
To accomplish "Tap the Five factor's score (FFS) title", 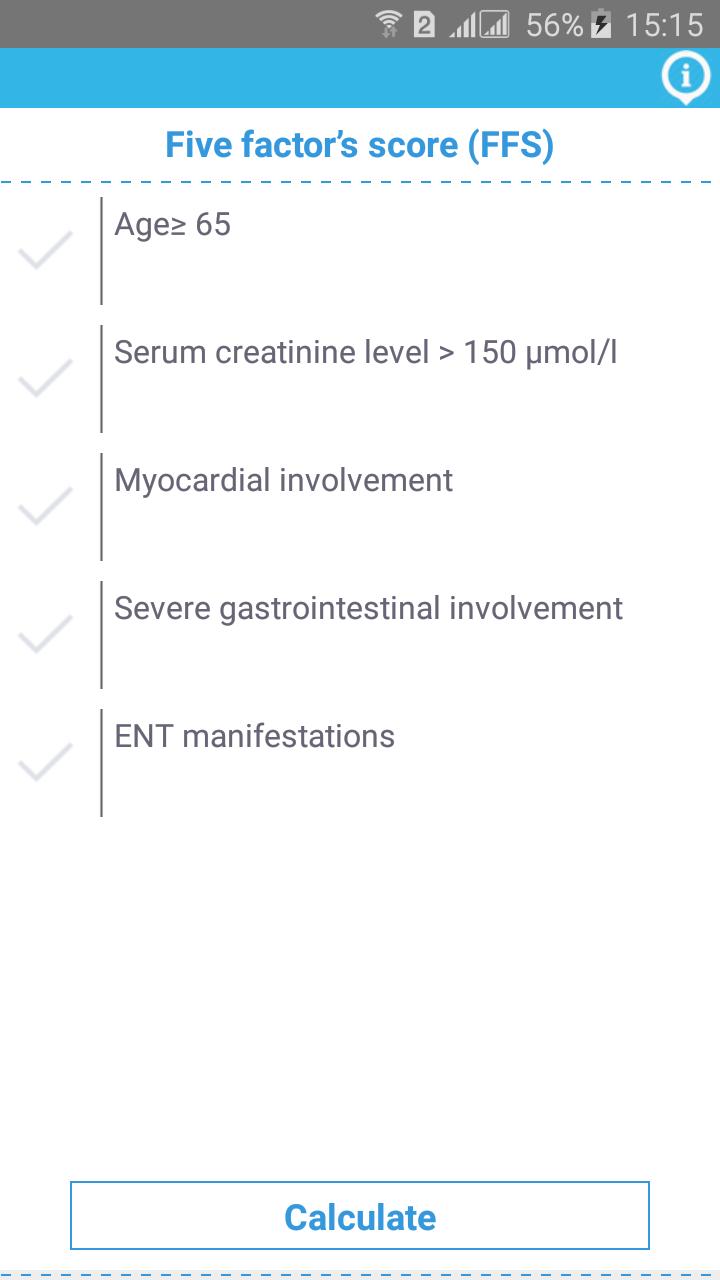I will [x=360, y=146].
